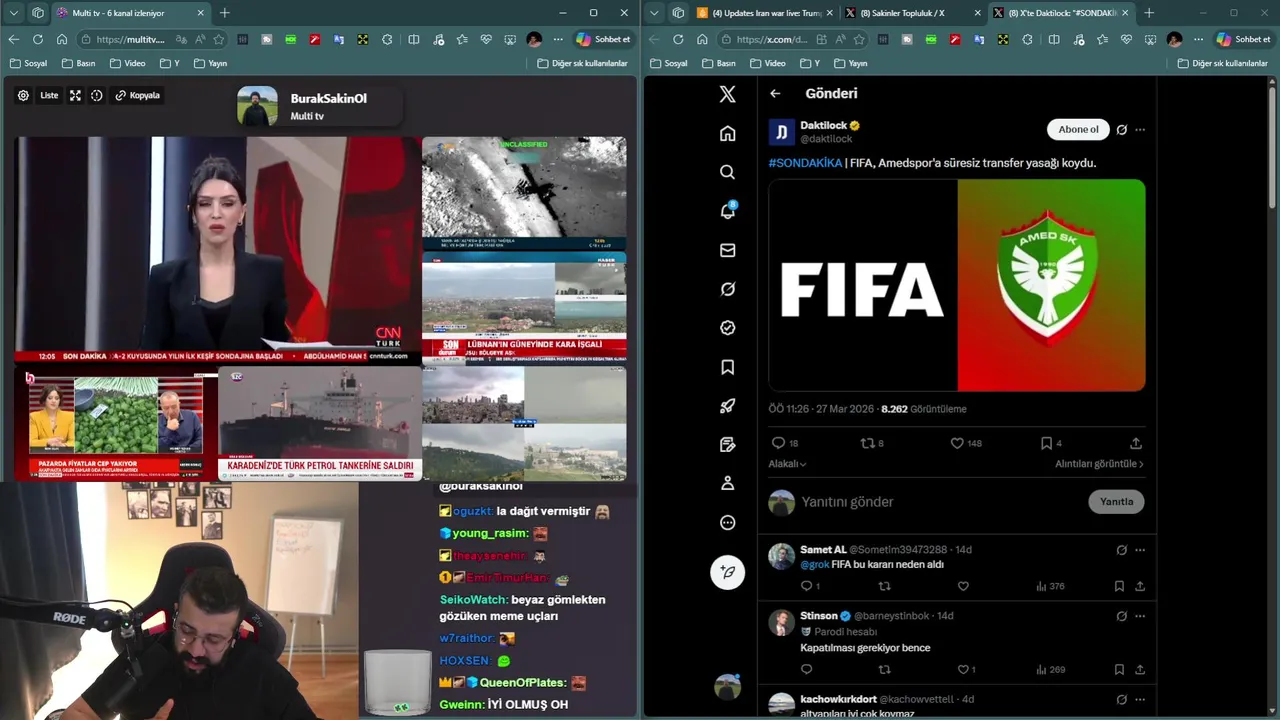This screenshot has width=1280, height=720.
Task: Click the compose post feather button
Action: pos(727,572)
